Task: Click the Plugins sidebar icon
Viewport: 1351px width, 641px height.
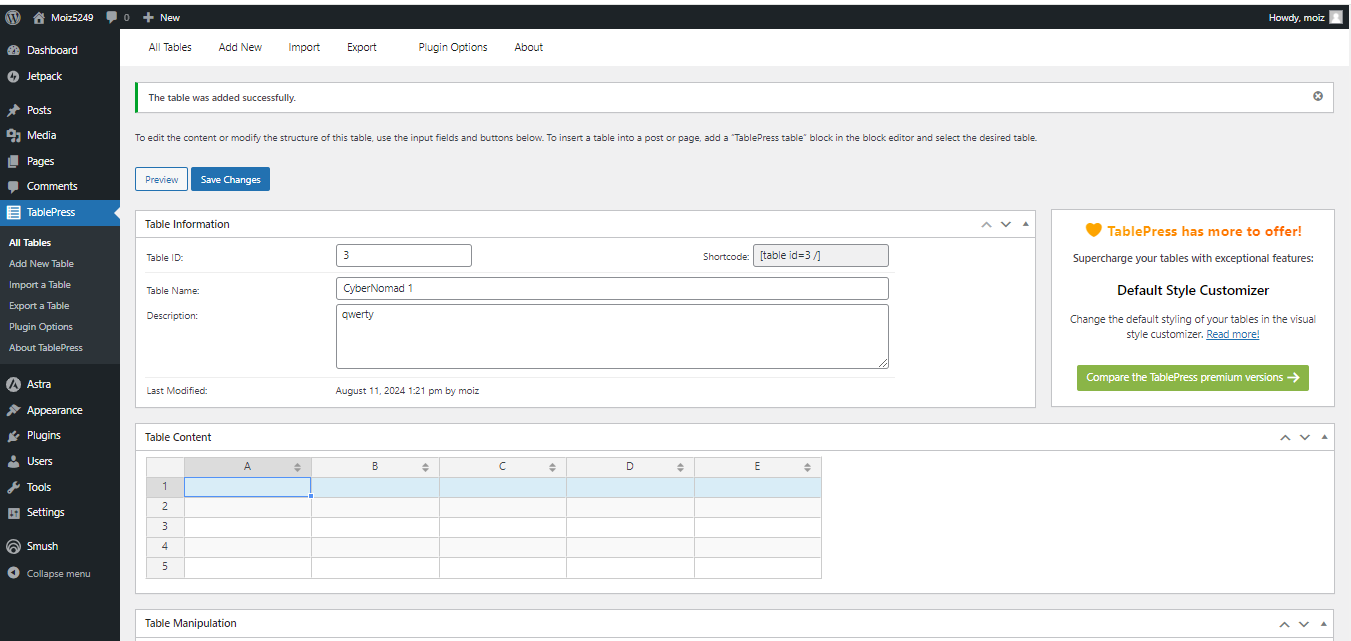Action: 13,435
